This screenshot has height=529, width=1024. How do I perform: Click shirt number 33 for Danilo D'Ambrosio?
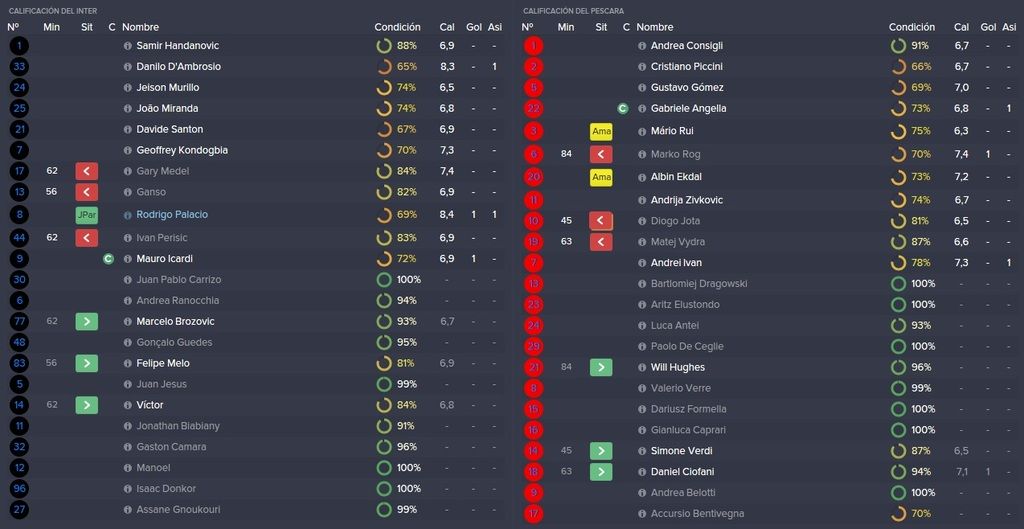click(19, 67)
